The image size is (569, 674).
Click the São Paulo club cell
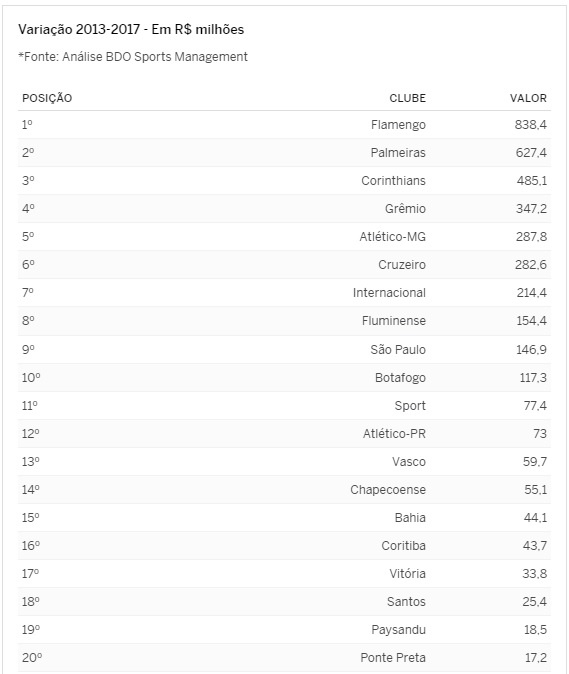click(398, 349)
